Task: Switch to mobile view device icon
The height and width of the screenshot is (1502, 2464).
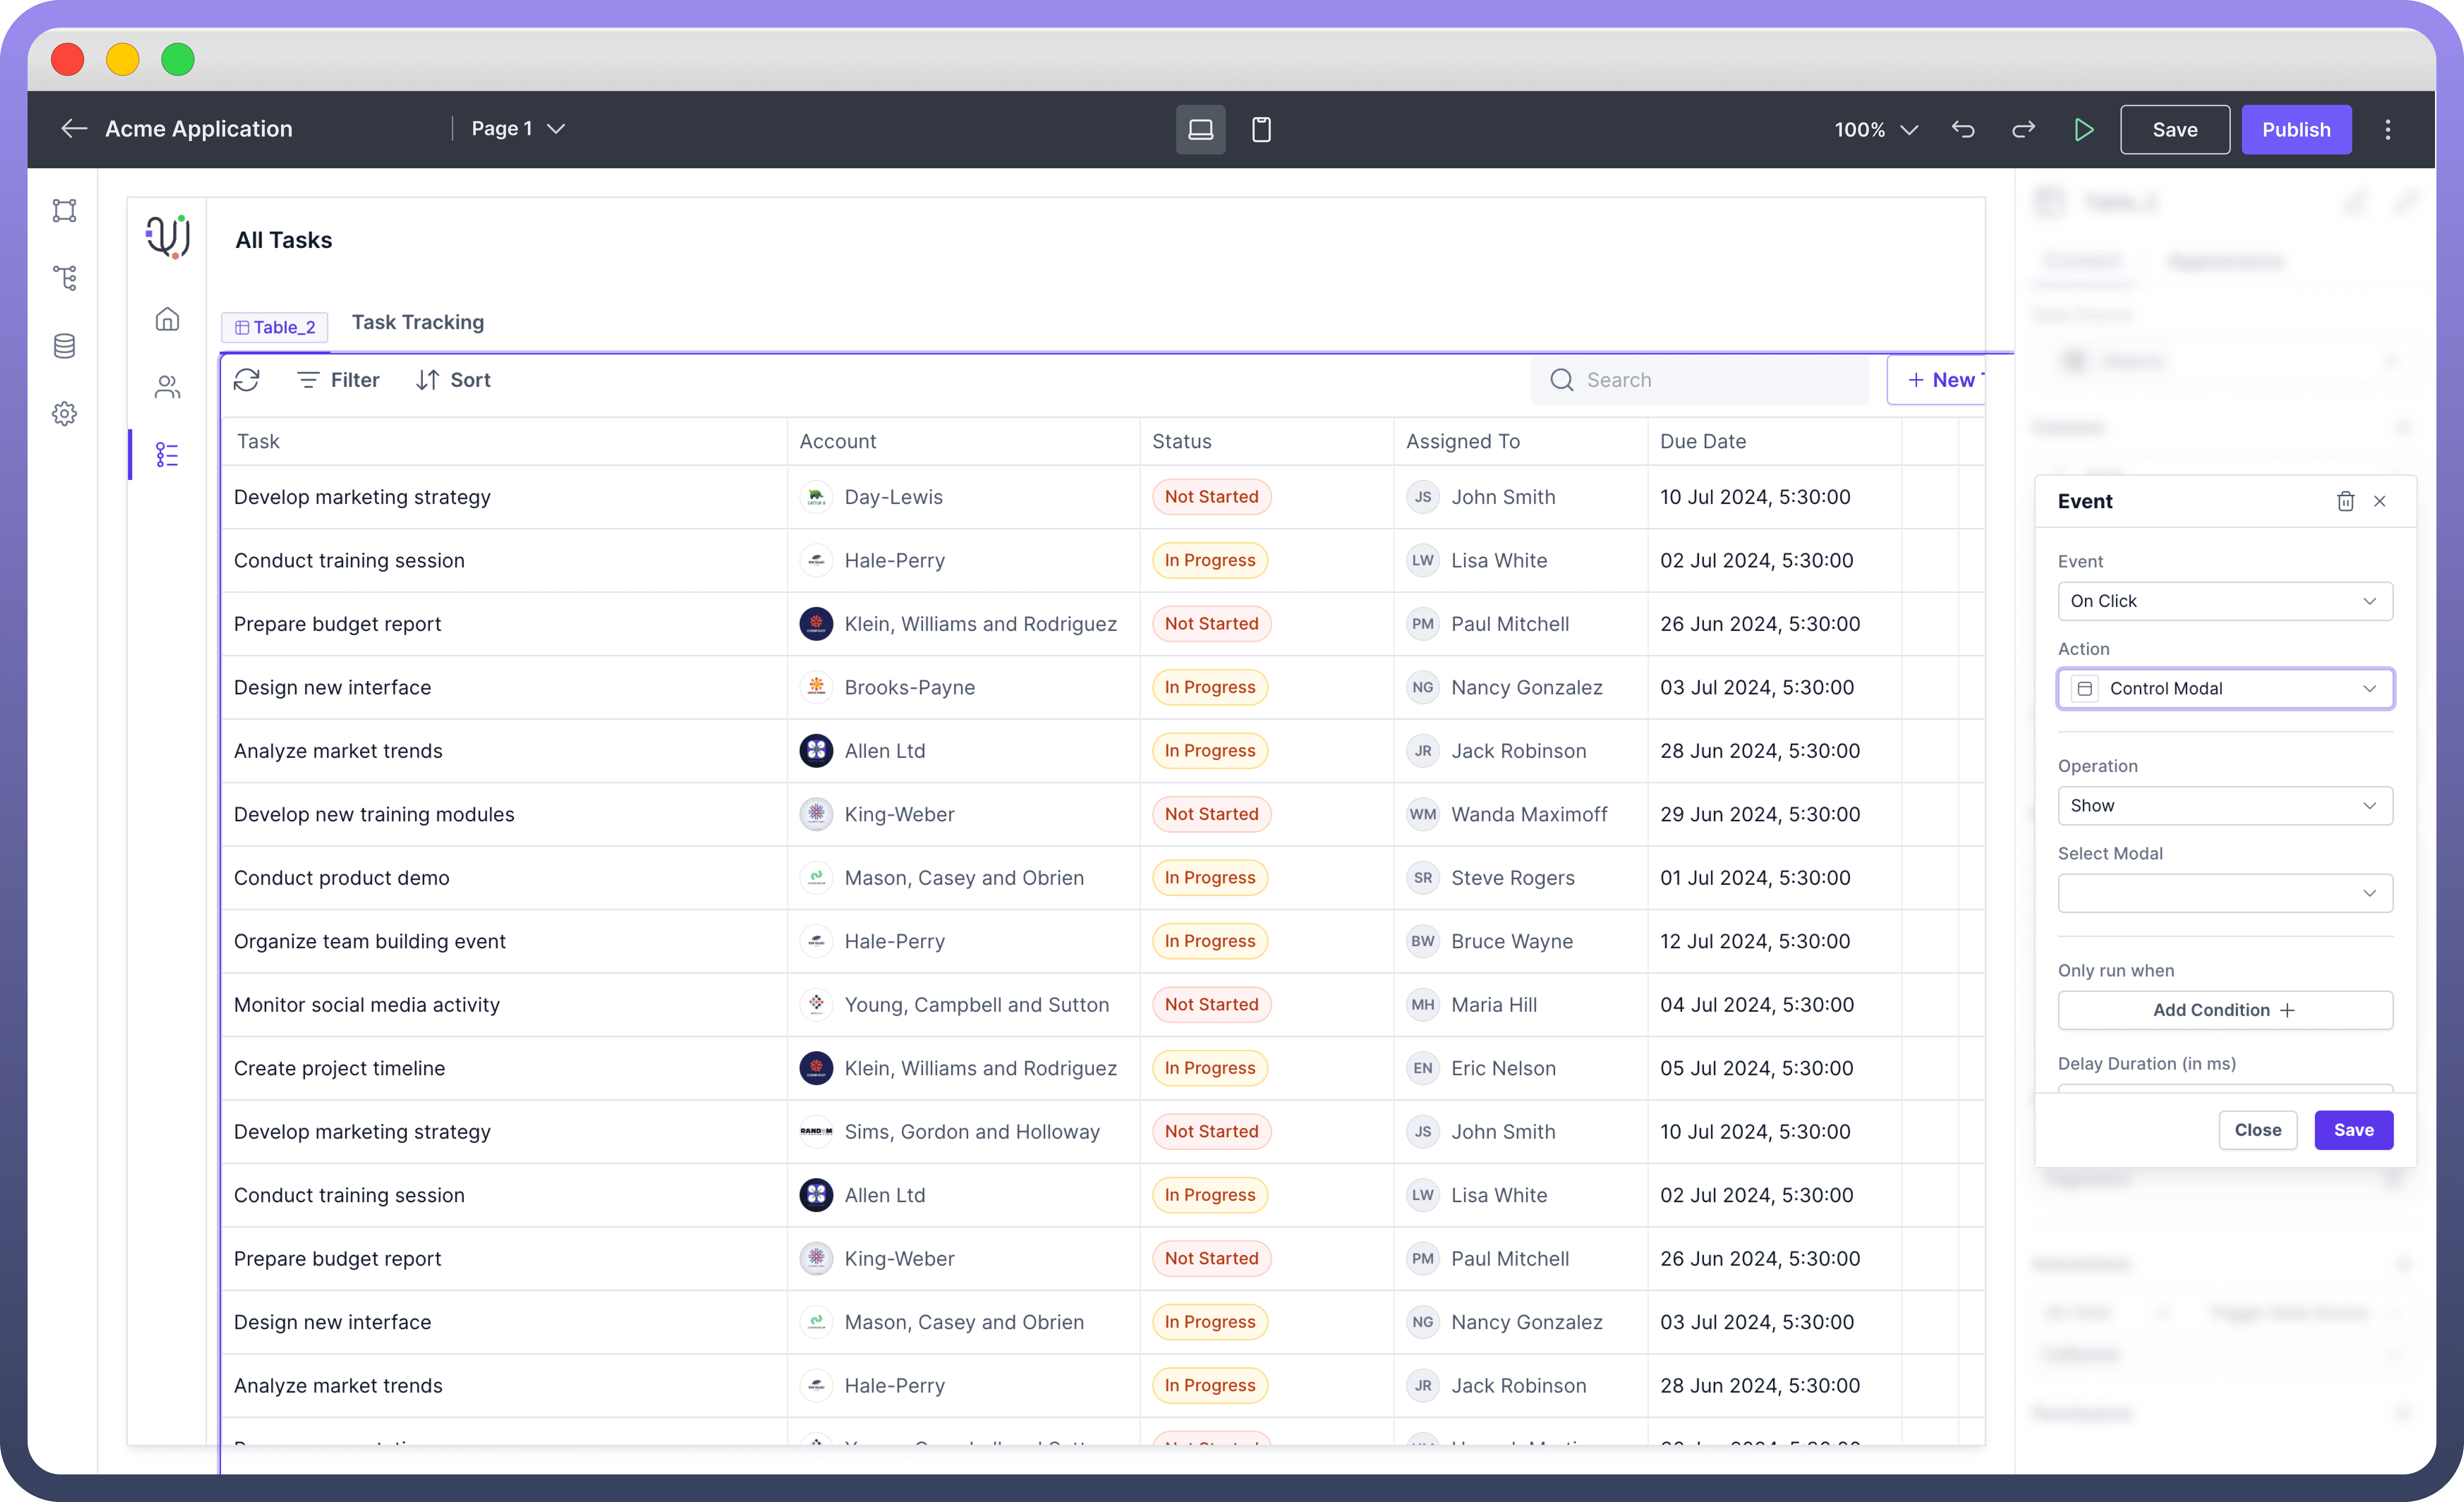Action: click(1261, 129)
